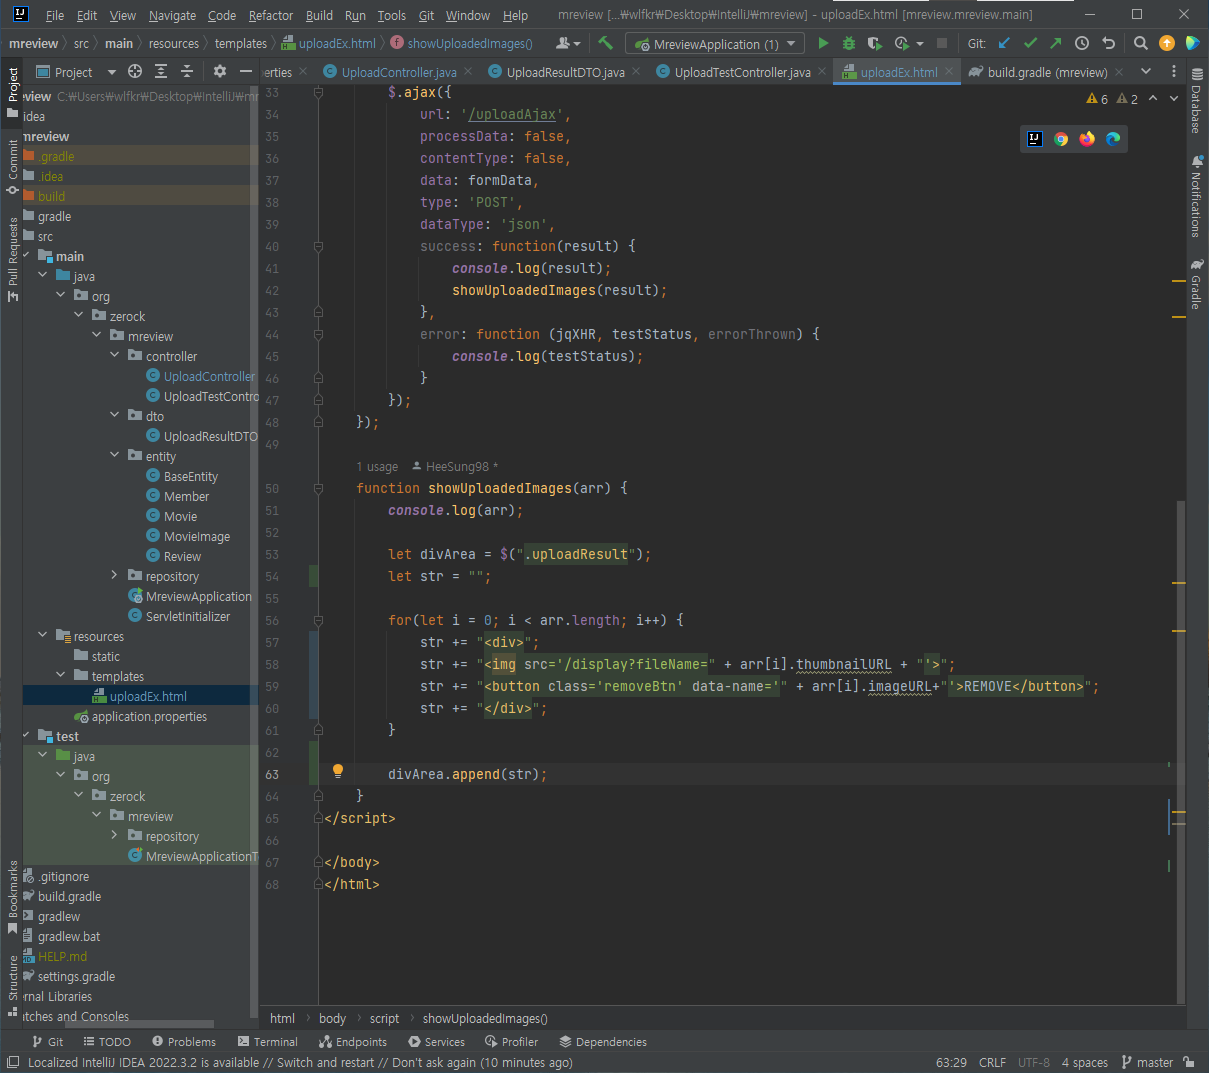Update project with the Git blue arrow
1209x1073 pixels.
pyautogui.click(x=1004, y=43)
